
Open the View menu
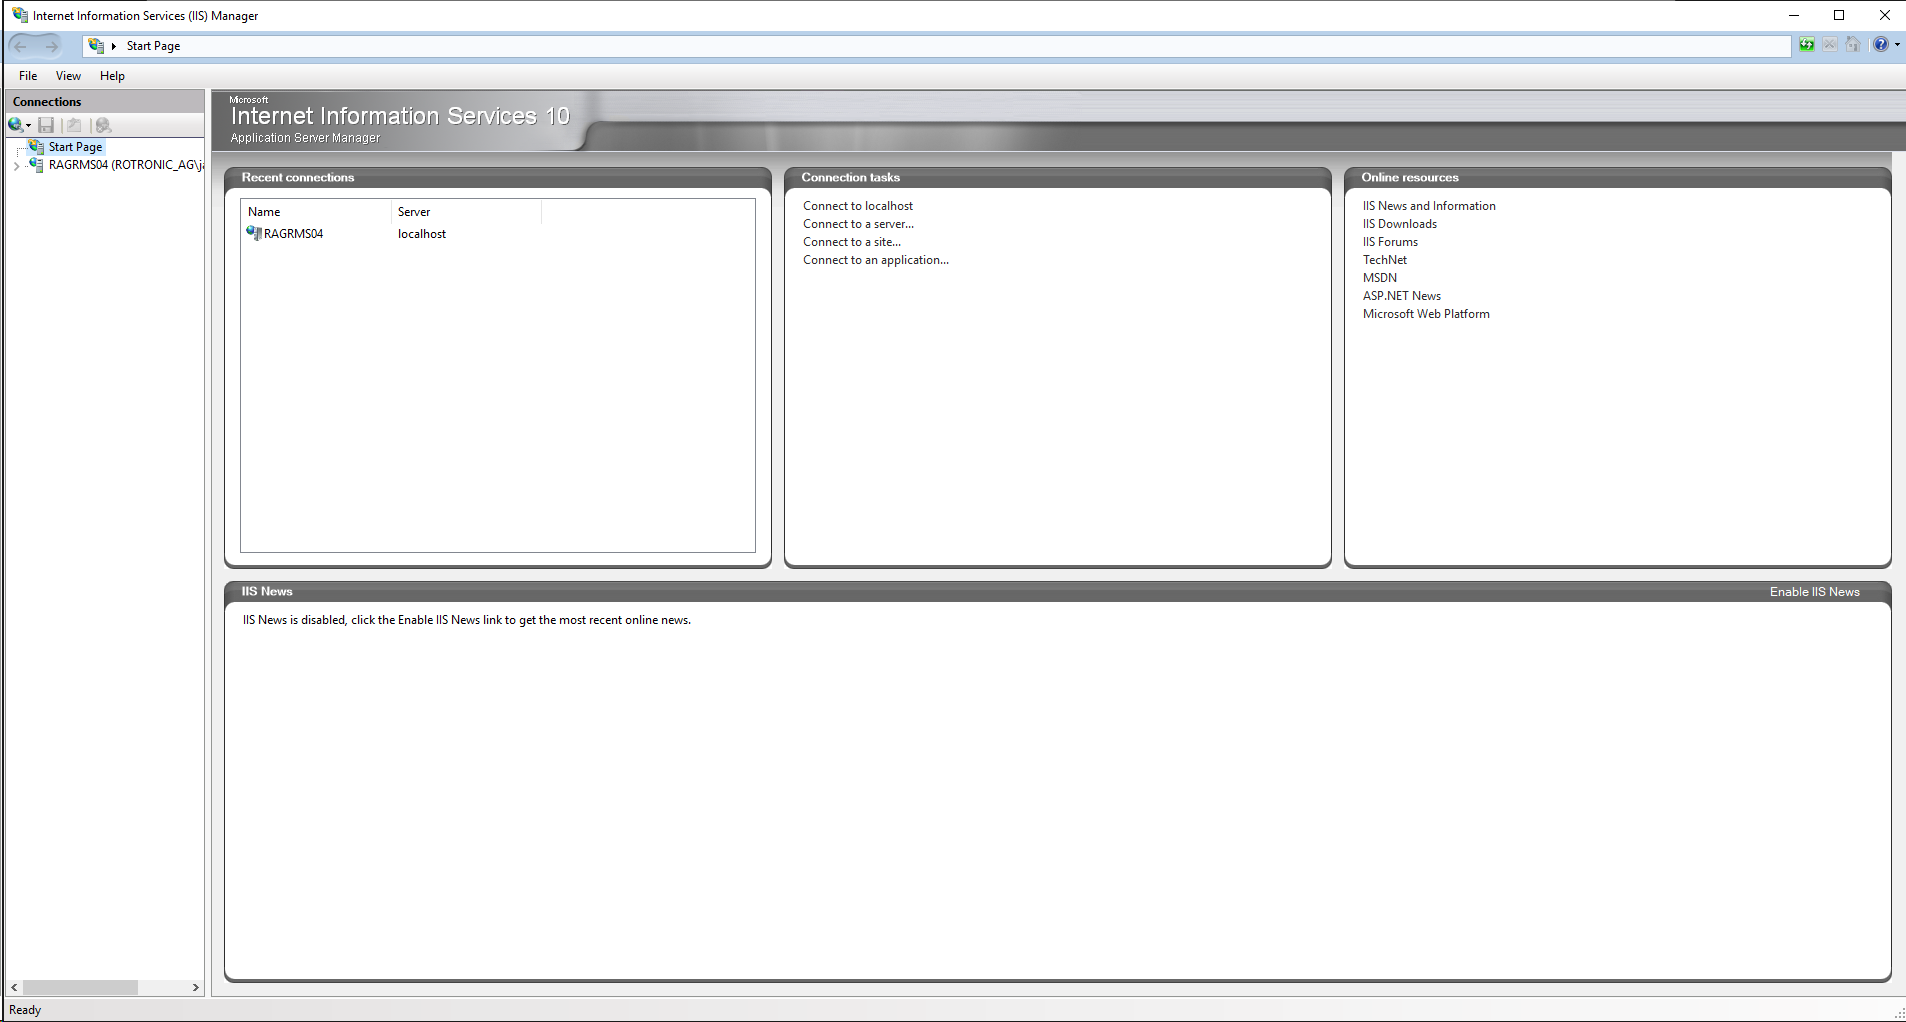pyautogui.click(x=68, y=76)
